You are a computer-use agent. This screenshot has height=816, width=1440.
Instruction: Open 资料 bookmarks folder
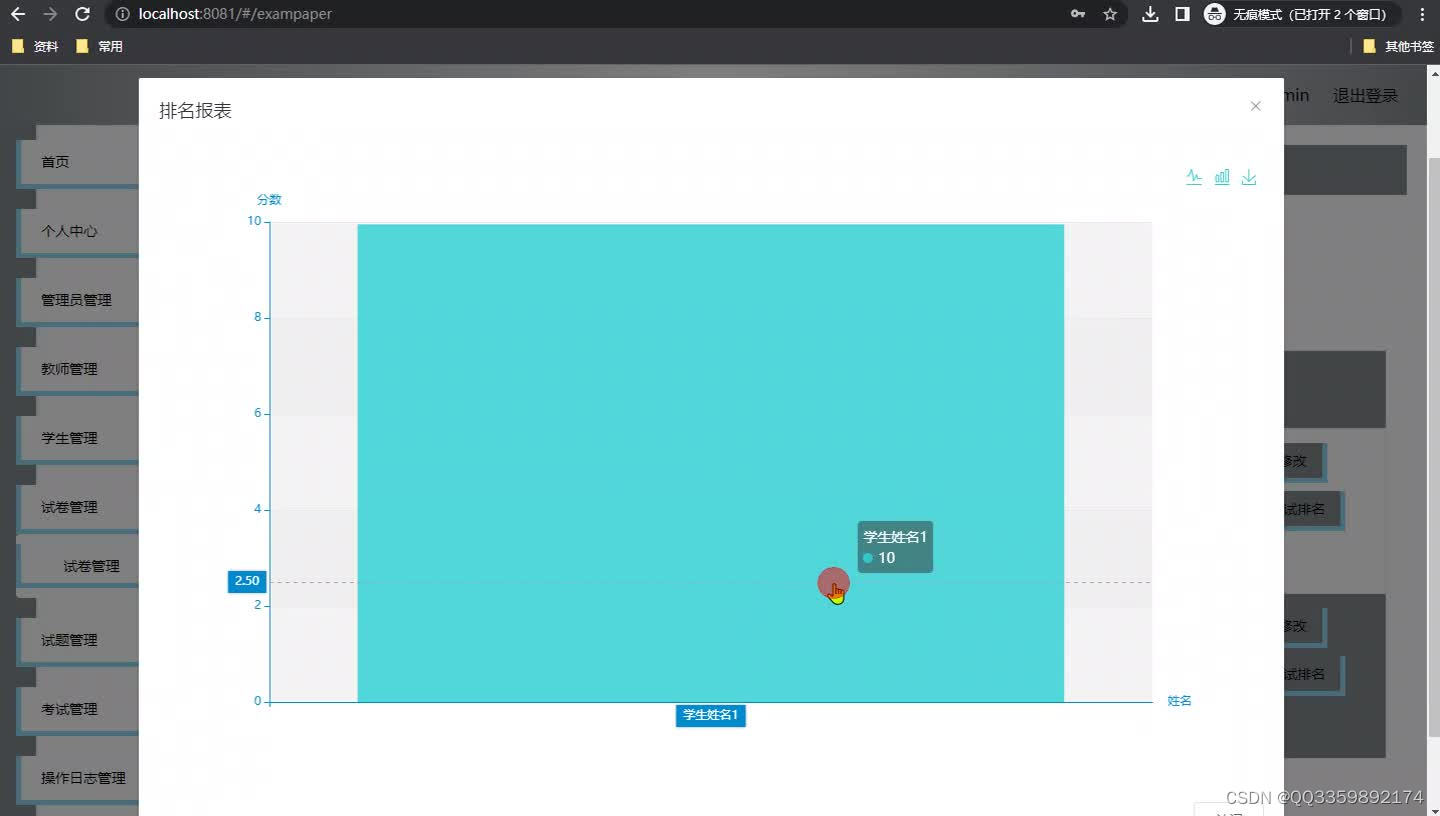[35, 46]
